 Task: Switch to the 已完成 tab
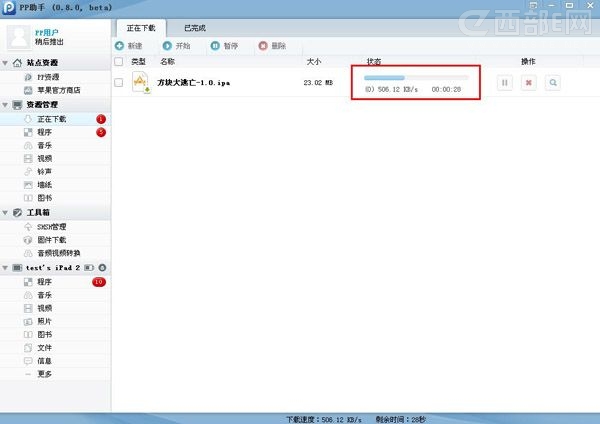tap(195, 28)
